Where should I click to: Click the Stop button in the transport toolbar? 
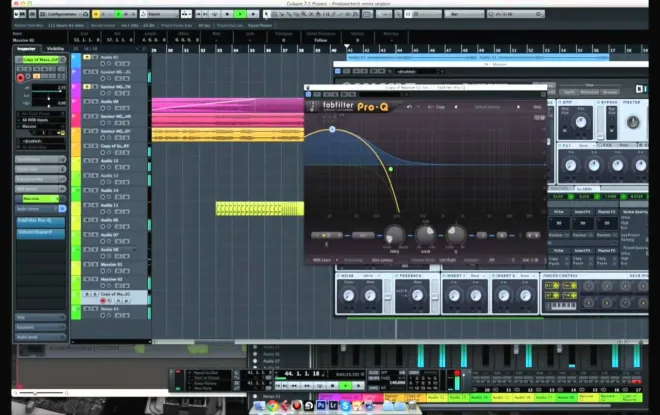click(228, 15)
